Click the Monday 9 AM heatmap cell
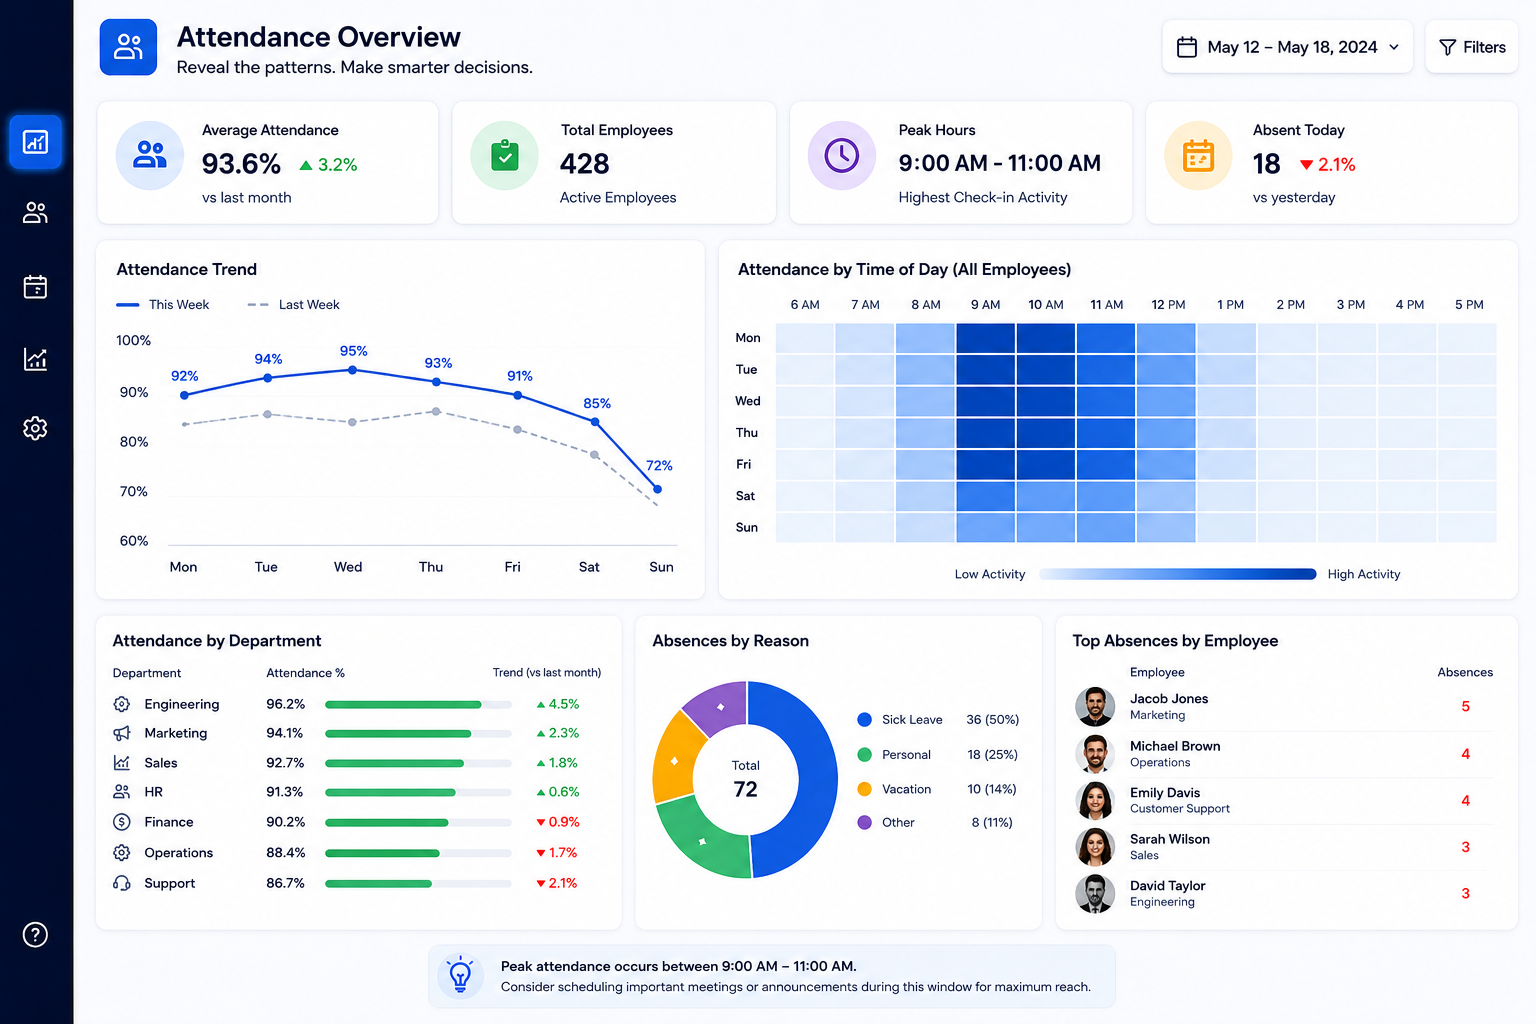 986,338
